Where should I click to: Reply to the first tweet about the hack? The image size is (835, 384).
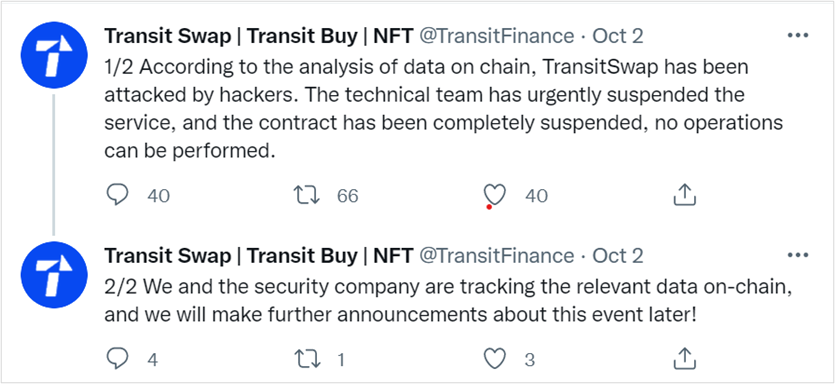pyautogui.click(x=117, y=195)
